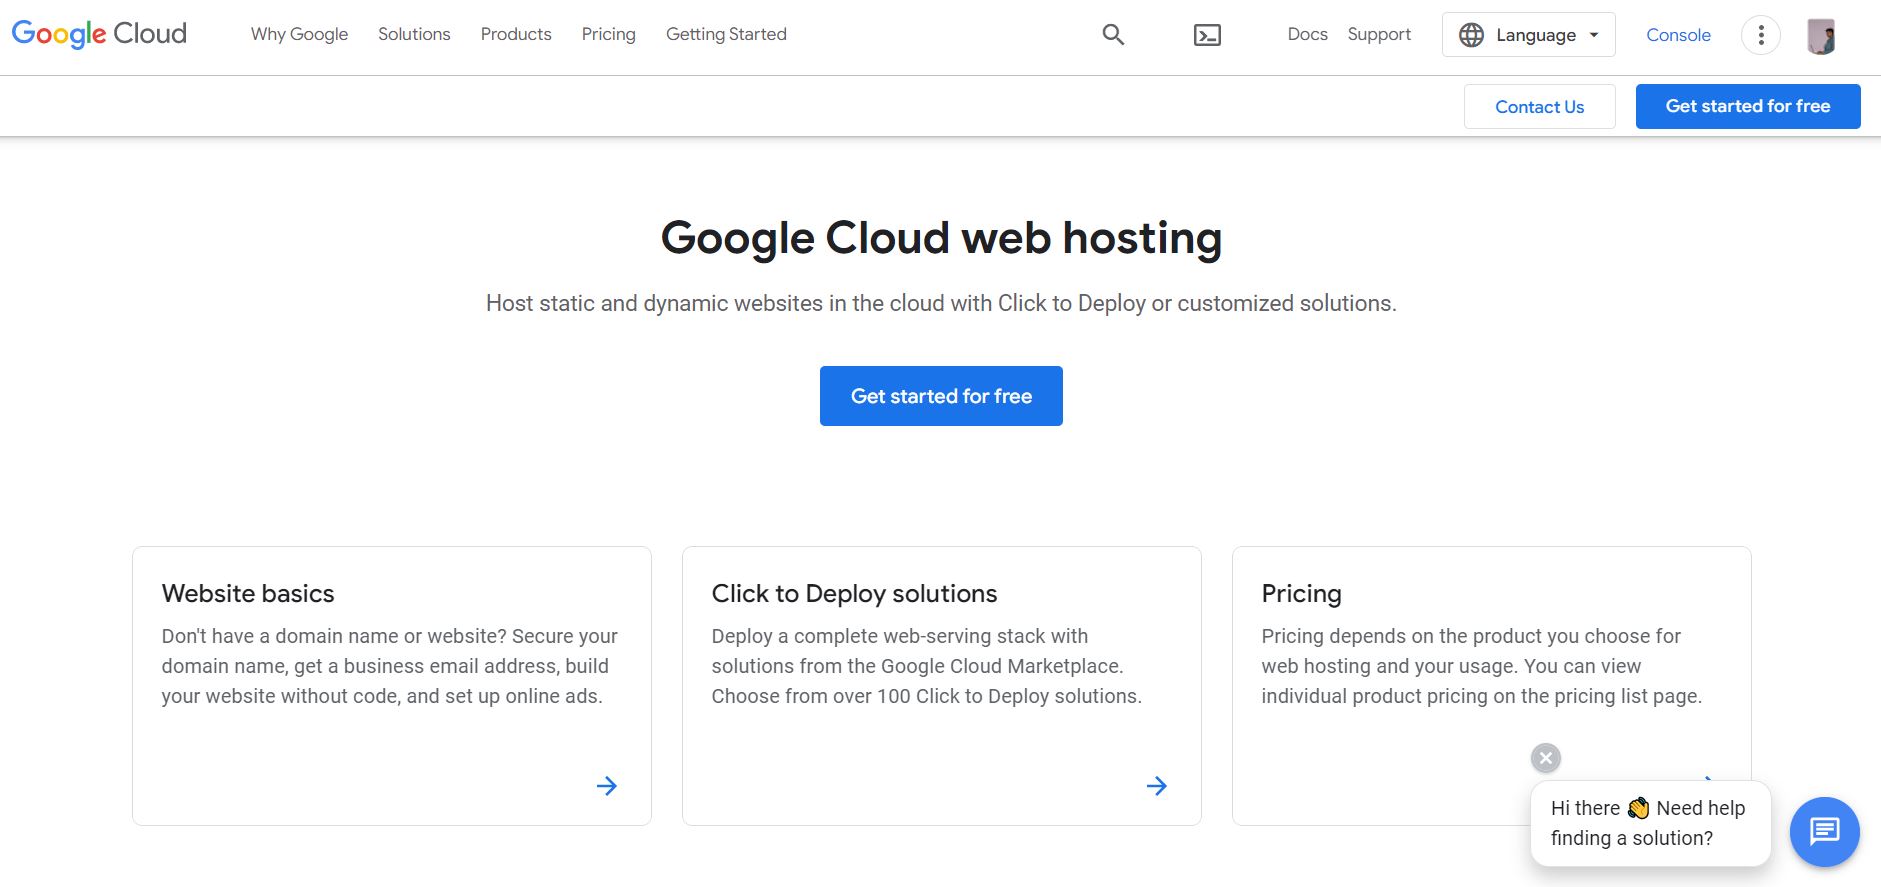
Task: Click the hero Get started for free button
Action: coord(941,396)
